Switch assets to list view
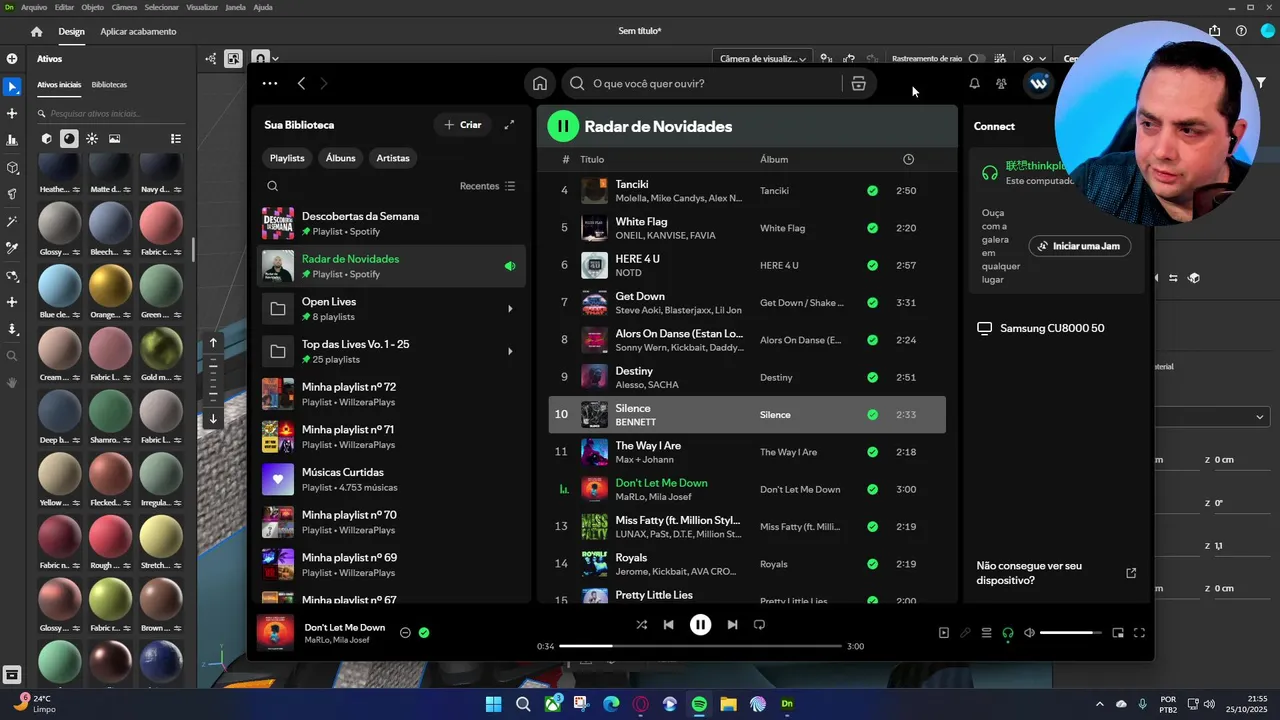 point(176,139)
